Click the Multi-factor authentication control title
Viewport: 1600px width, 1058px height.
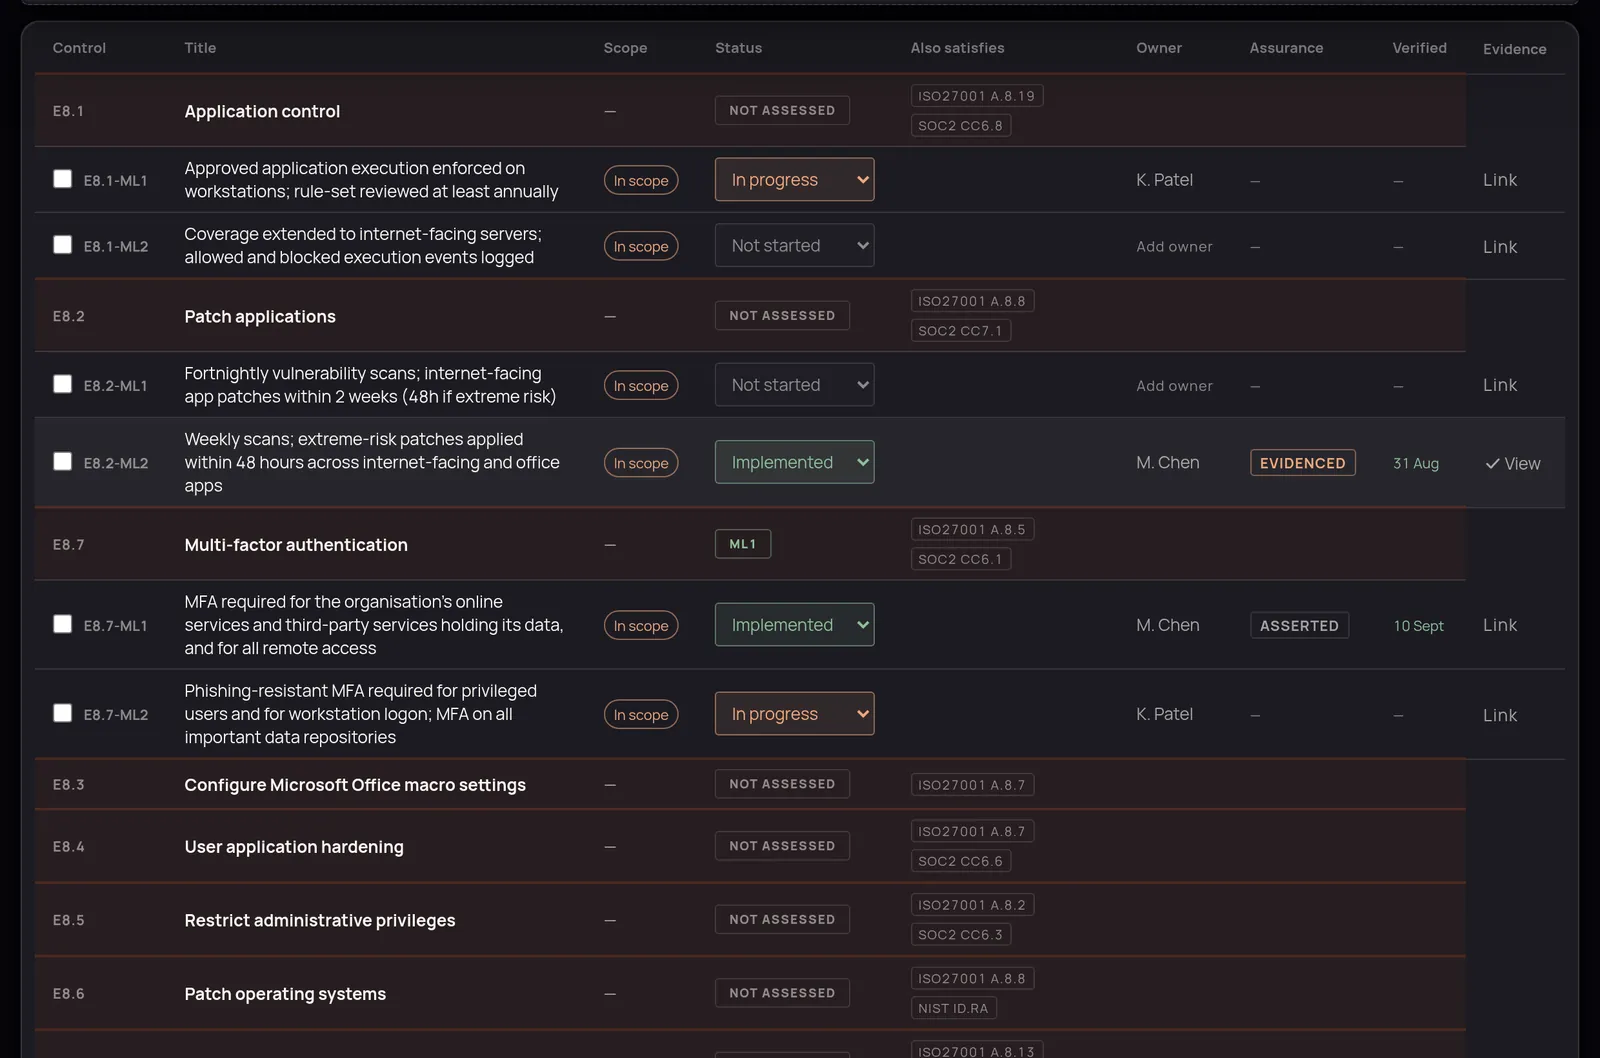click(x=296, y=545)
